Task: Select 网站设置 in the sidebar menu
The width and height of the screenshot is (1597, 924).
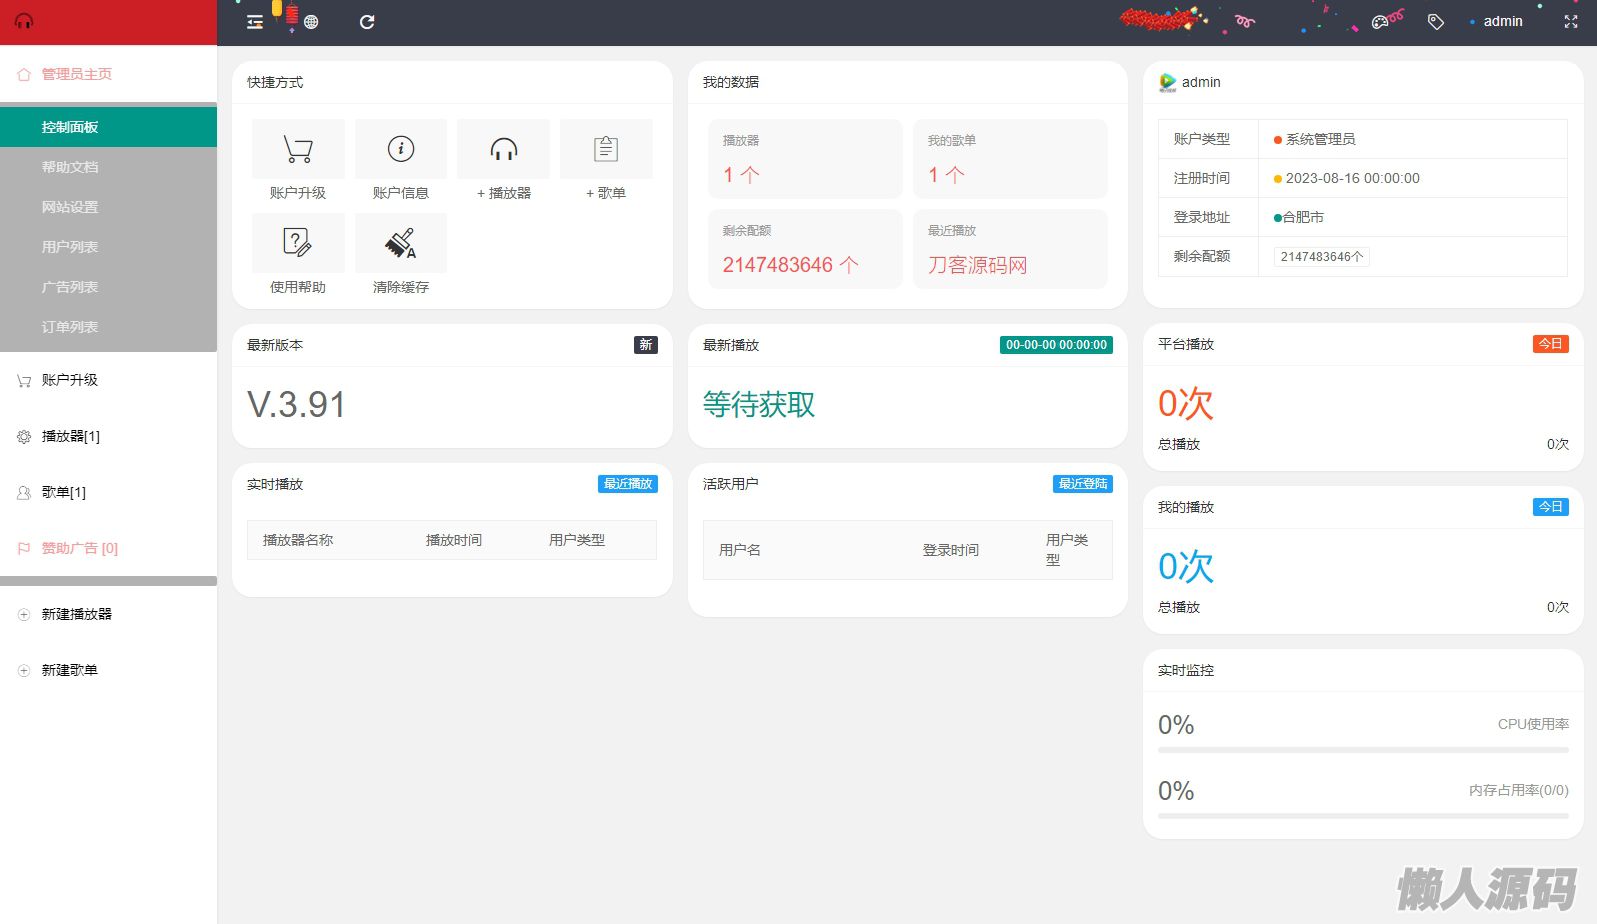Action: (70, 207)
